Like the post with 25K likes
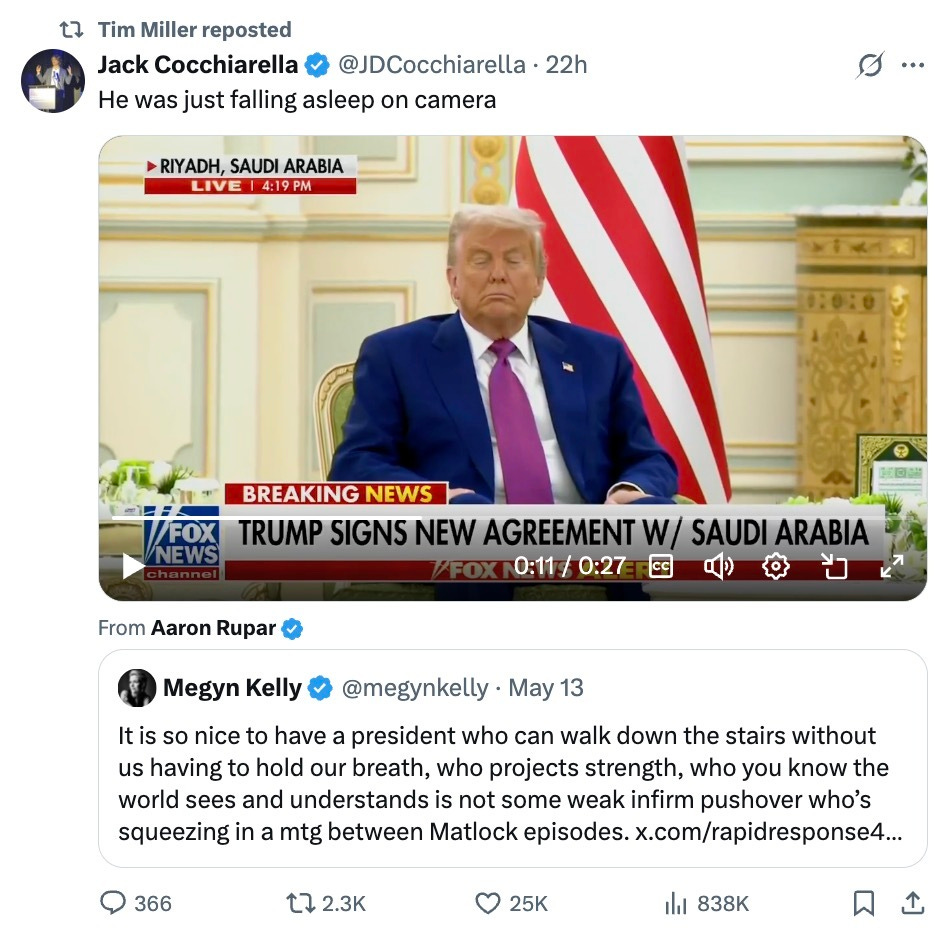Image resolution: width=942 pixels, height=936 pixels. pyautogui.click(x=511, y=903)
